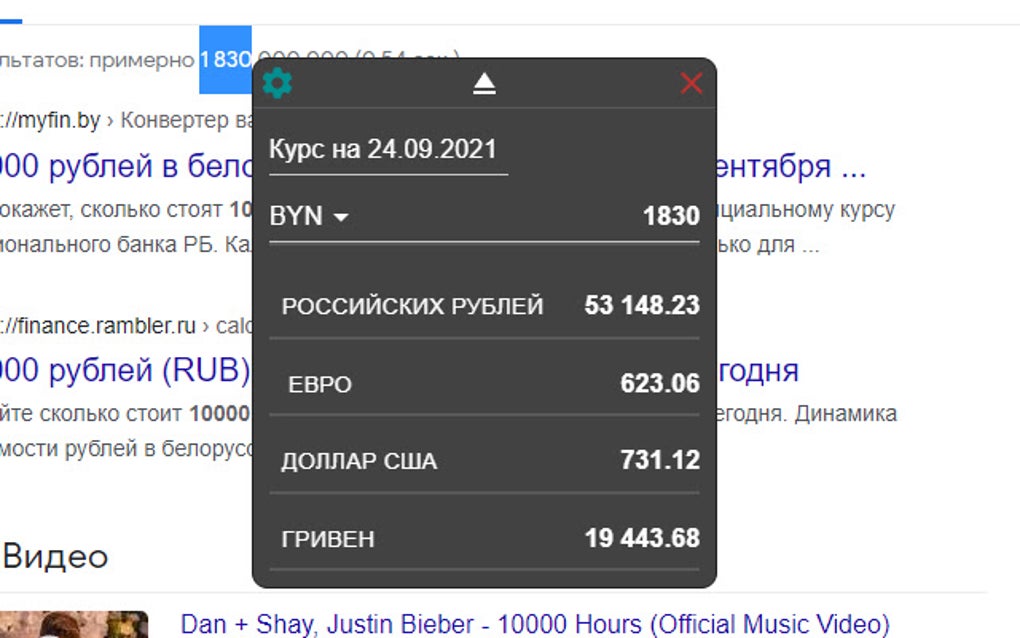Select the РОССИЙСКИХ РУБЛЕЙ conversion row

[414, 306]
